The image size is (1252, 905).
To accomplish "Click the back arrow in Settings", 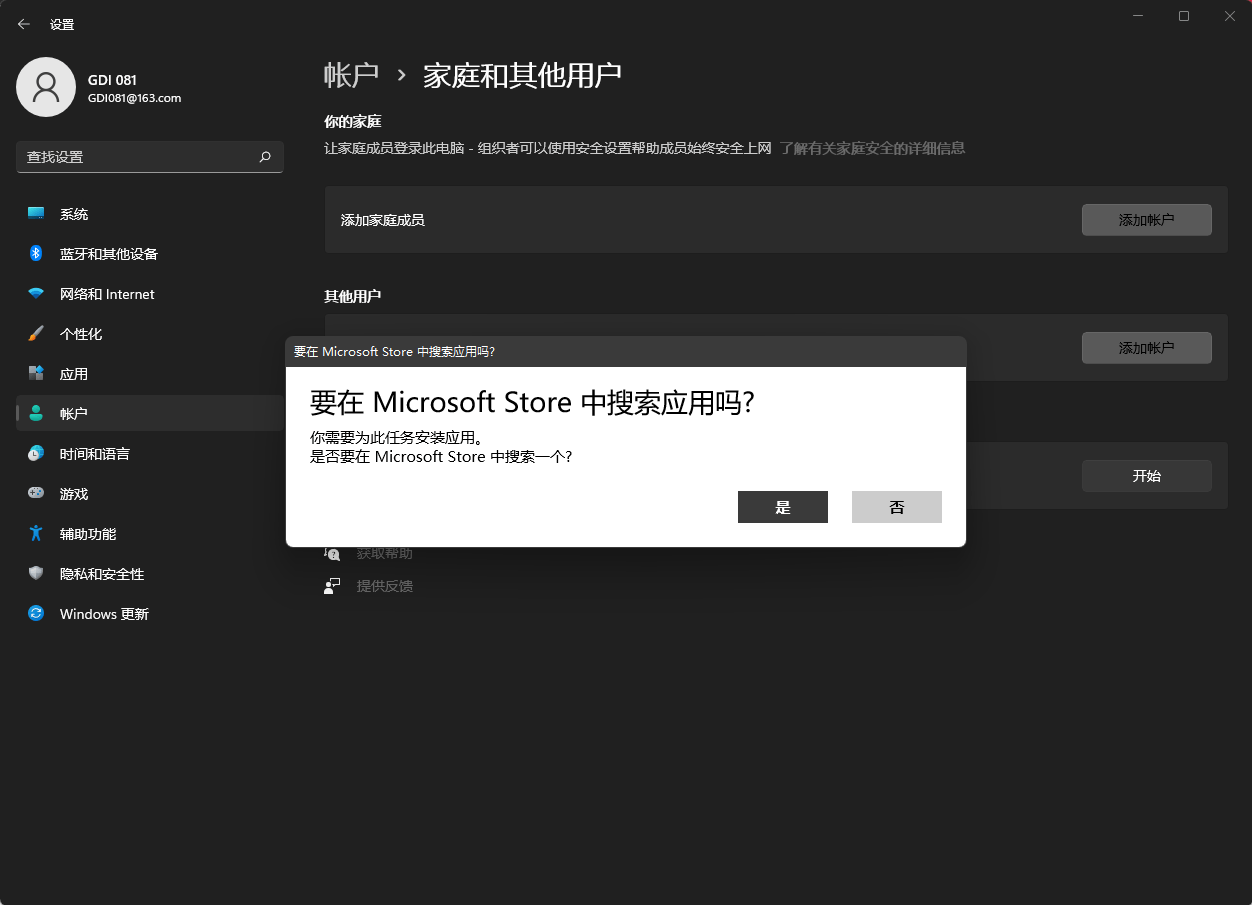I will [x=24, y=24].
